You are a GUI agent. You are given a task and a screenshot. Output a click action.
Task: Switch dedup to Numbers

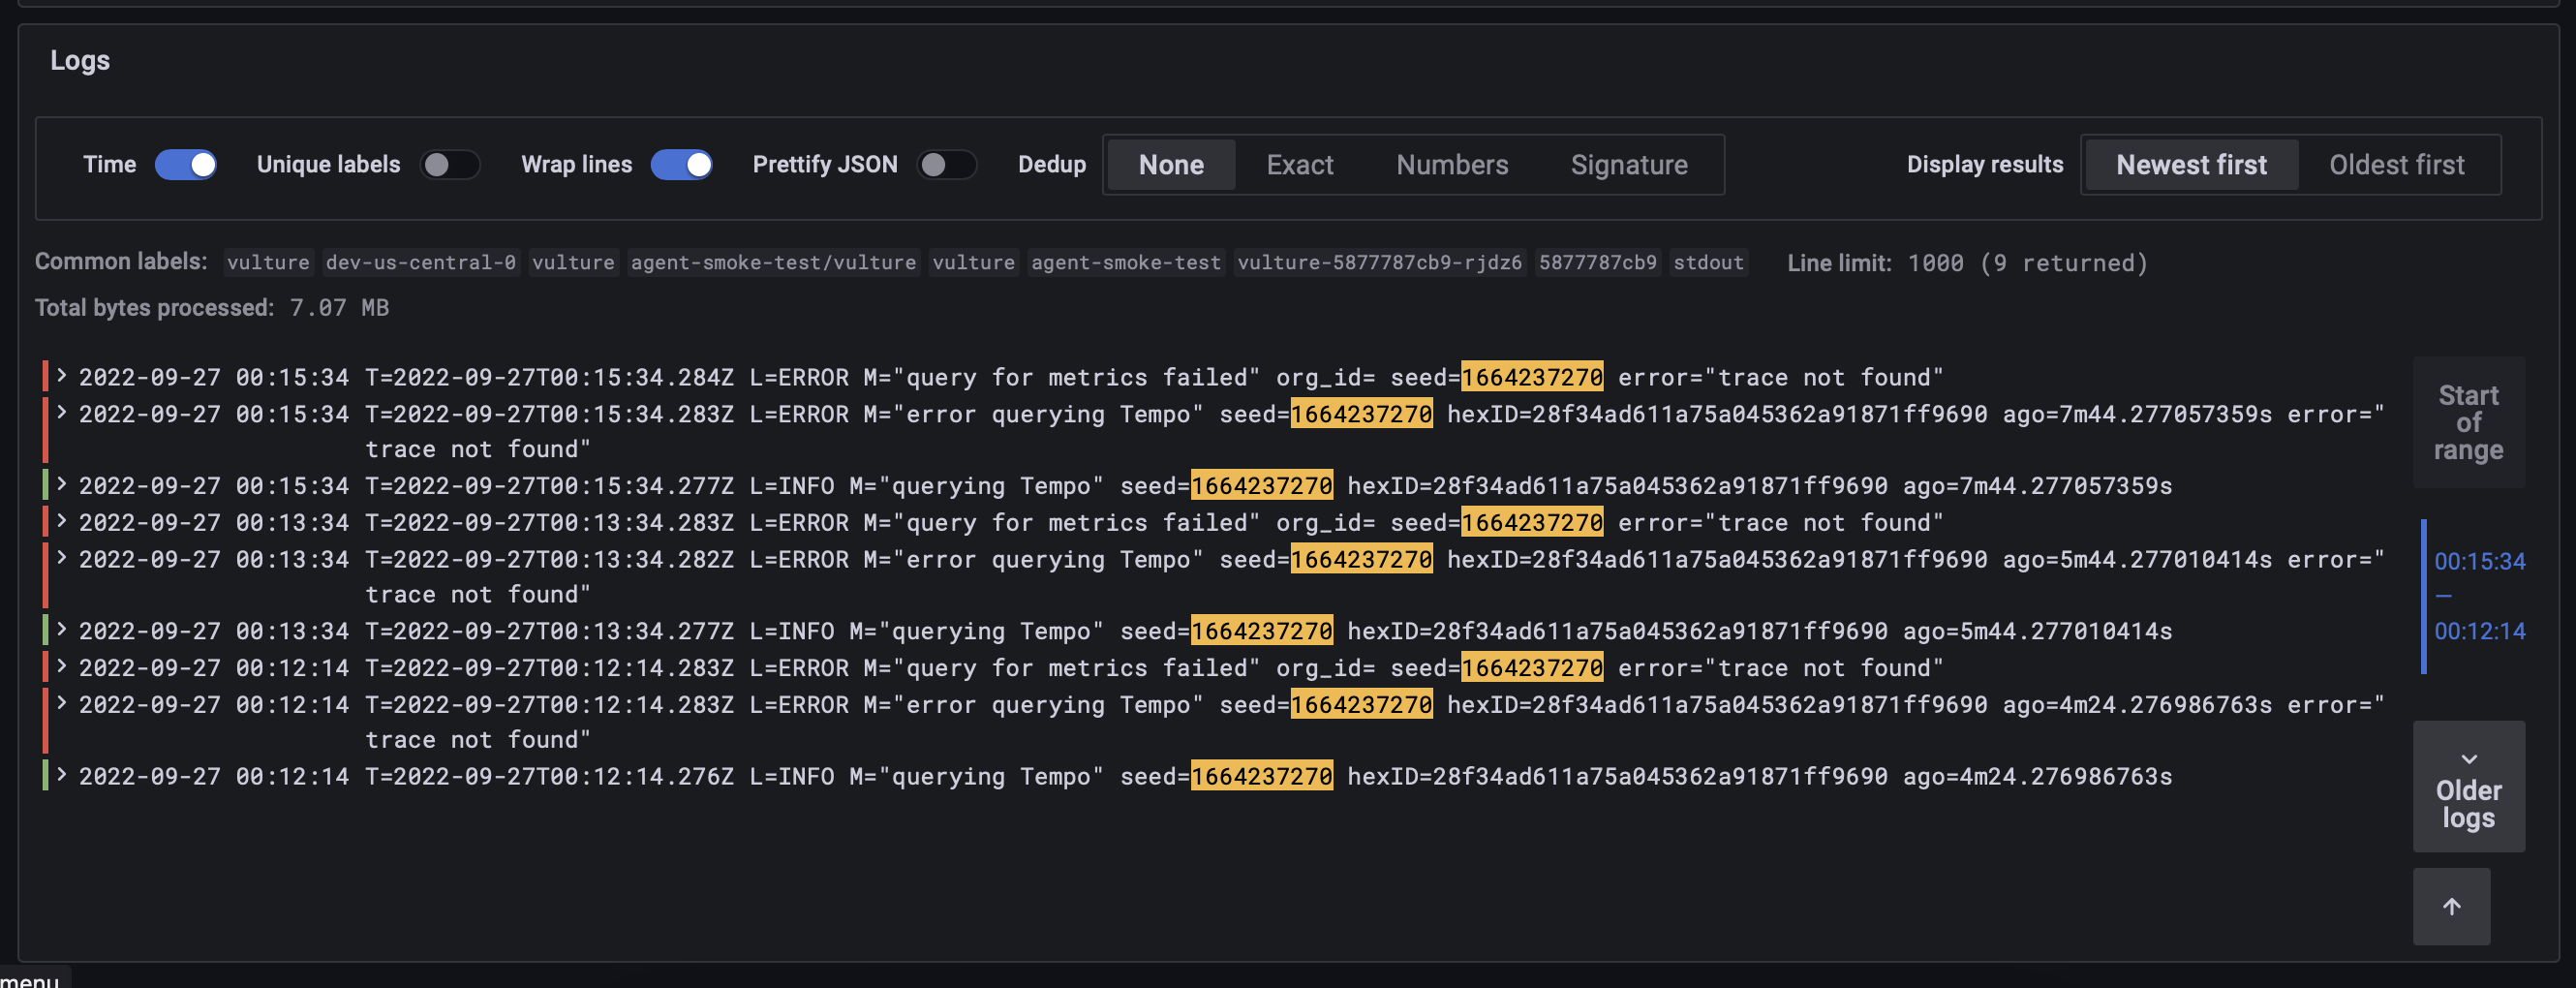1452,164
